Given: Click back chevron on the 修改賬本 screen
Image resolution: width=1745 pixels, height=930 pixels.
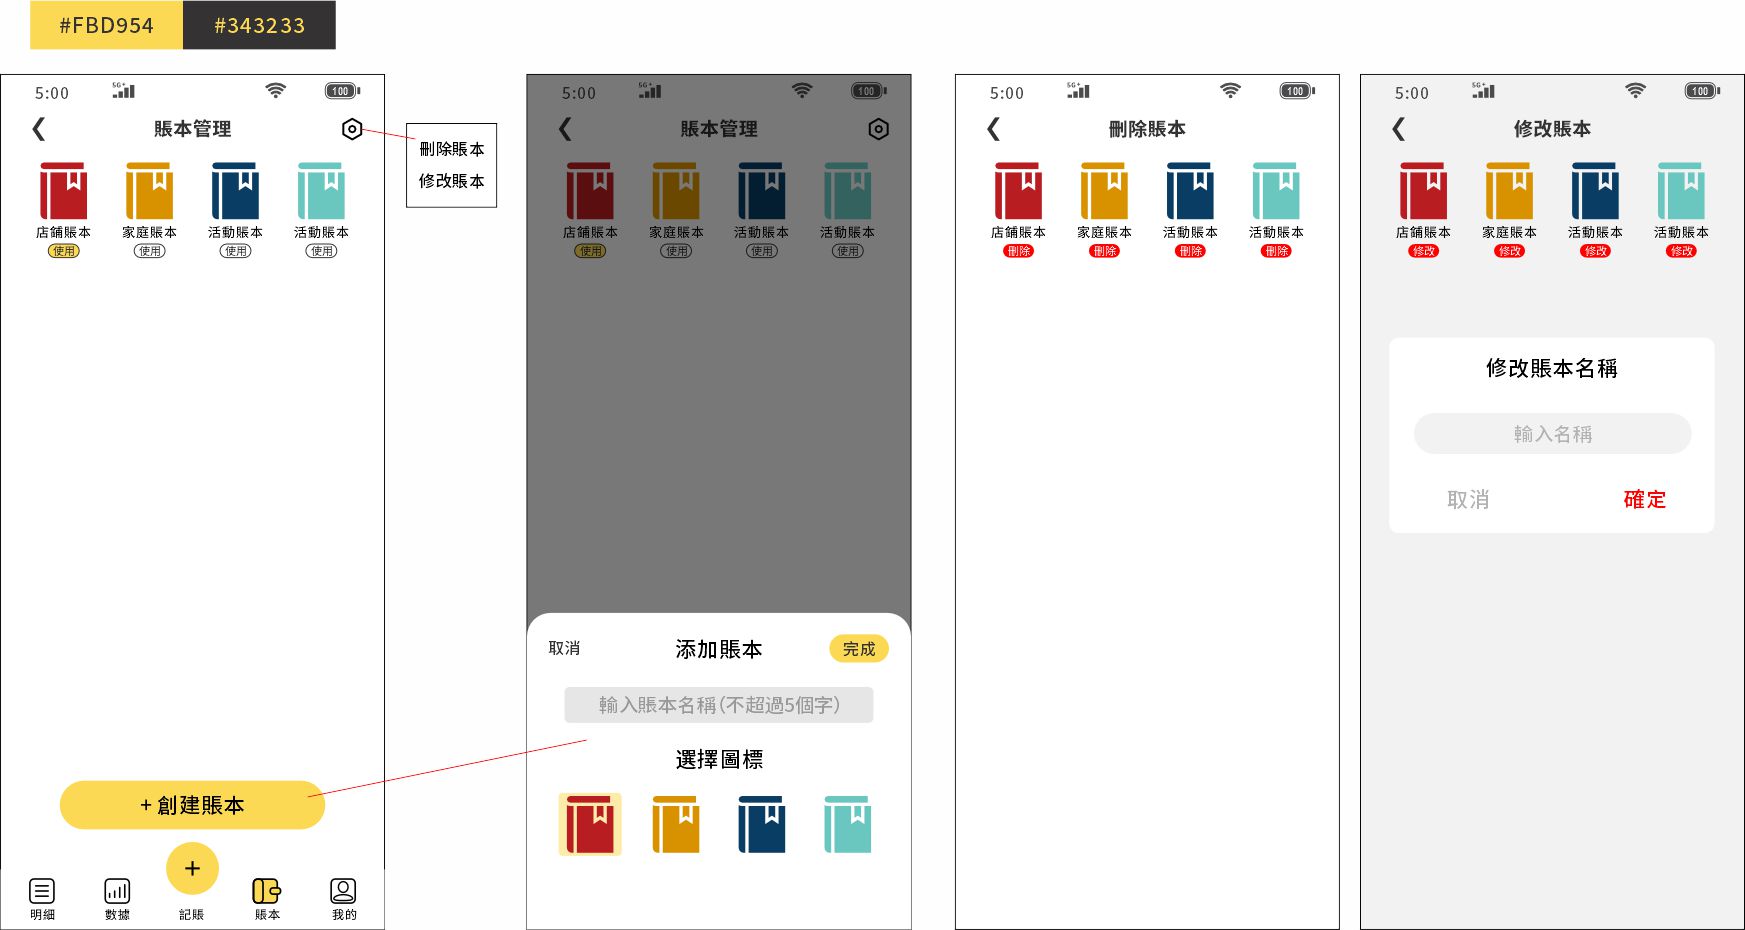Looking at the screenshot, I should pos(1398,129).
